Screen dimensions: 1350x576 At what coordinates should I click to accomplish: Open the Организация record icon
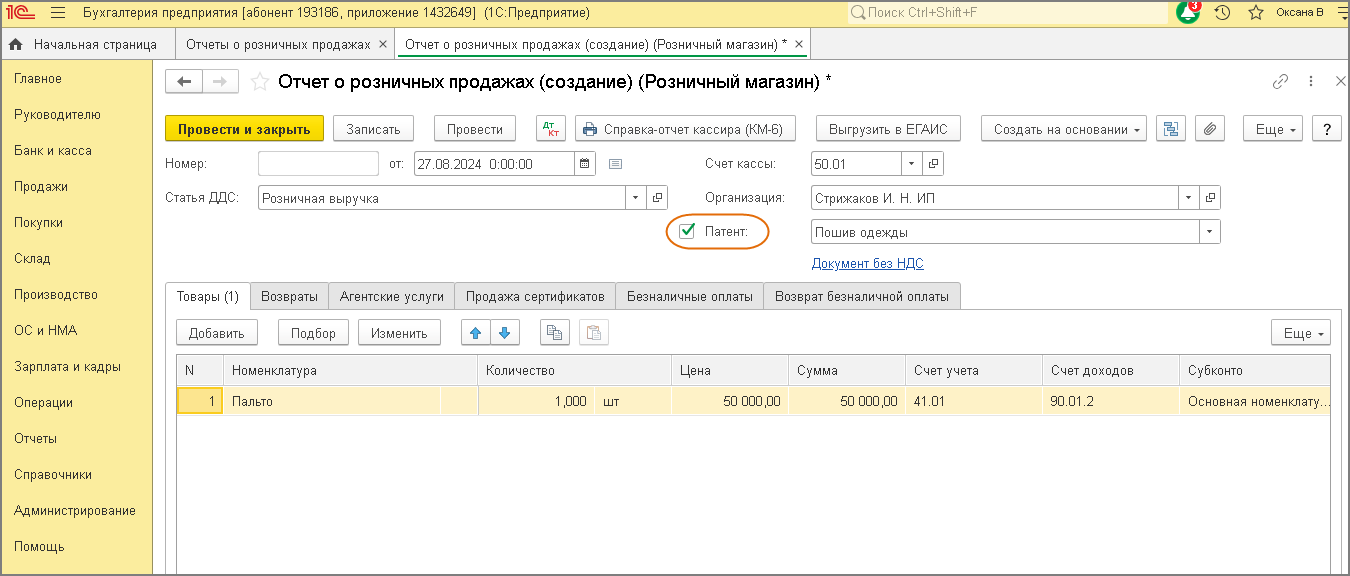[1210, 198]
